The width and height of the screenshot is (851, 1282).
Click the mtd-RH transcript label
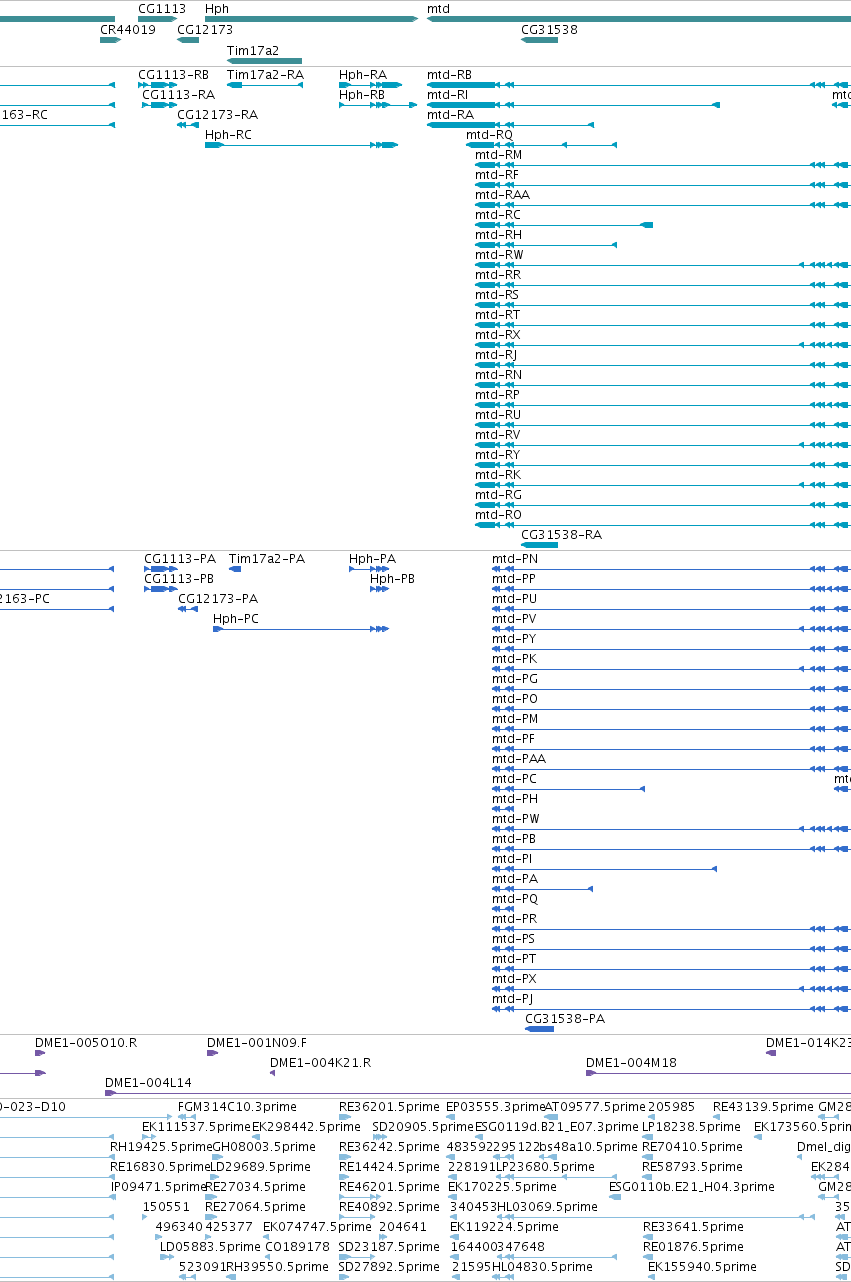pyautogui.click(x=498, y=235)
